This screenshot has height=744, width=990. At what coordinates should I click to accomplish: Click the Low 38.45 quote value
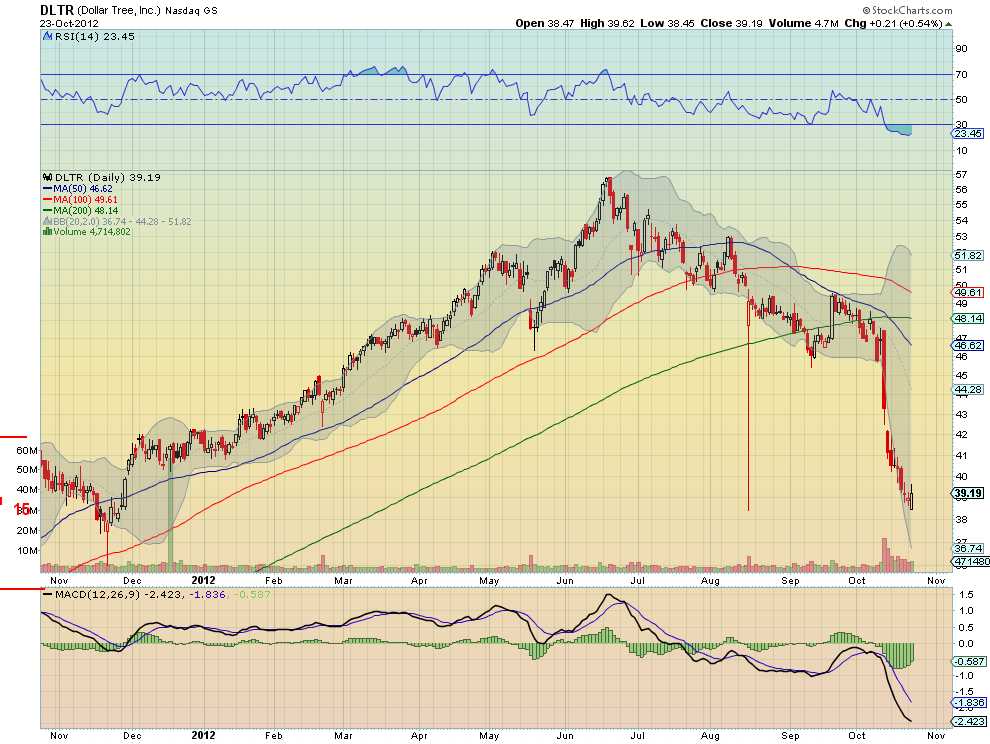(667, 23)
